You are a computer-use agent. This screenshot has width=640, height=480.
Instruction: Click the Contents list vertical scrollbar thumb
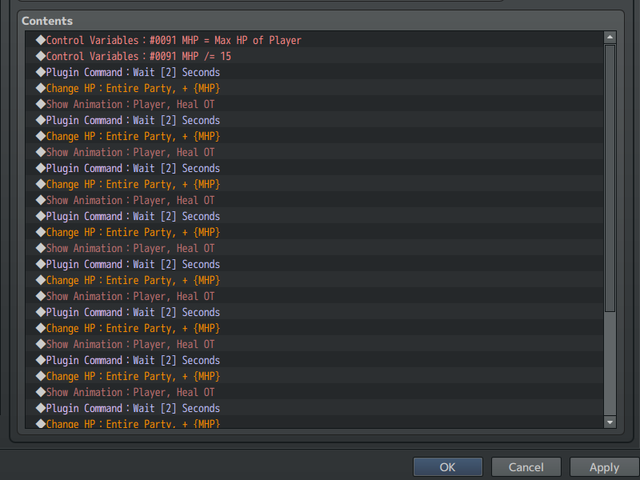click(610, 178)
